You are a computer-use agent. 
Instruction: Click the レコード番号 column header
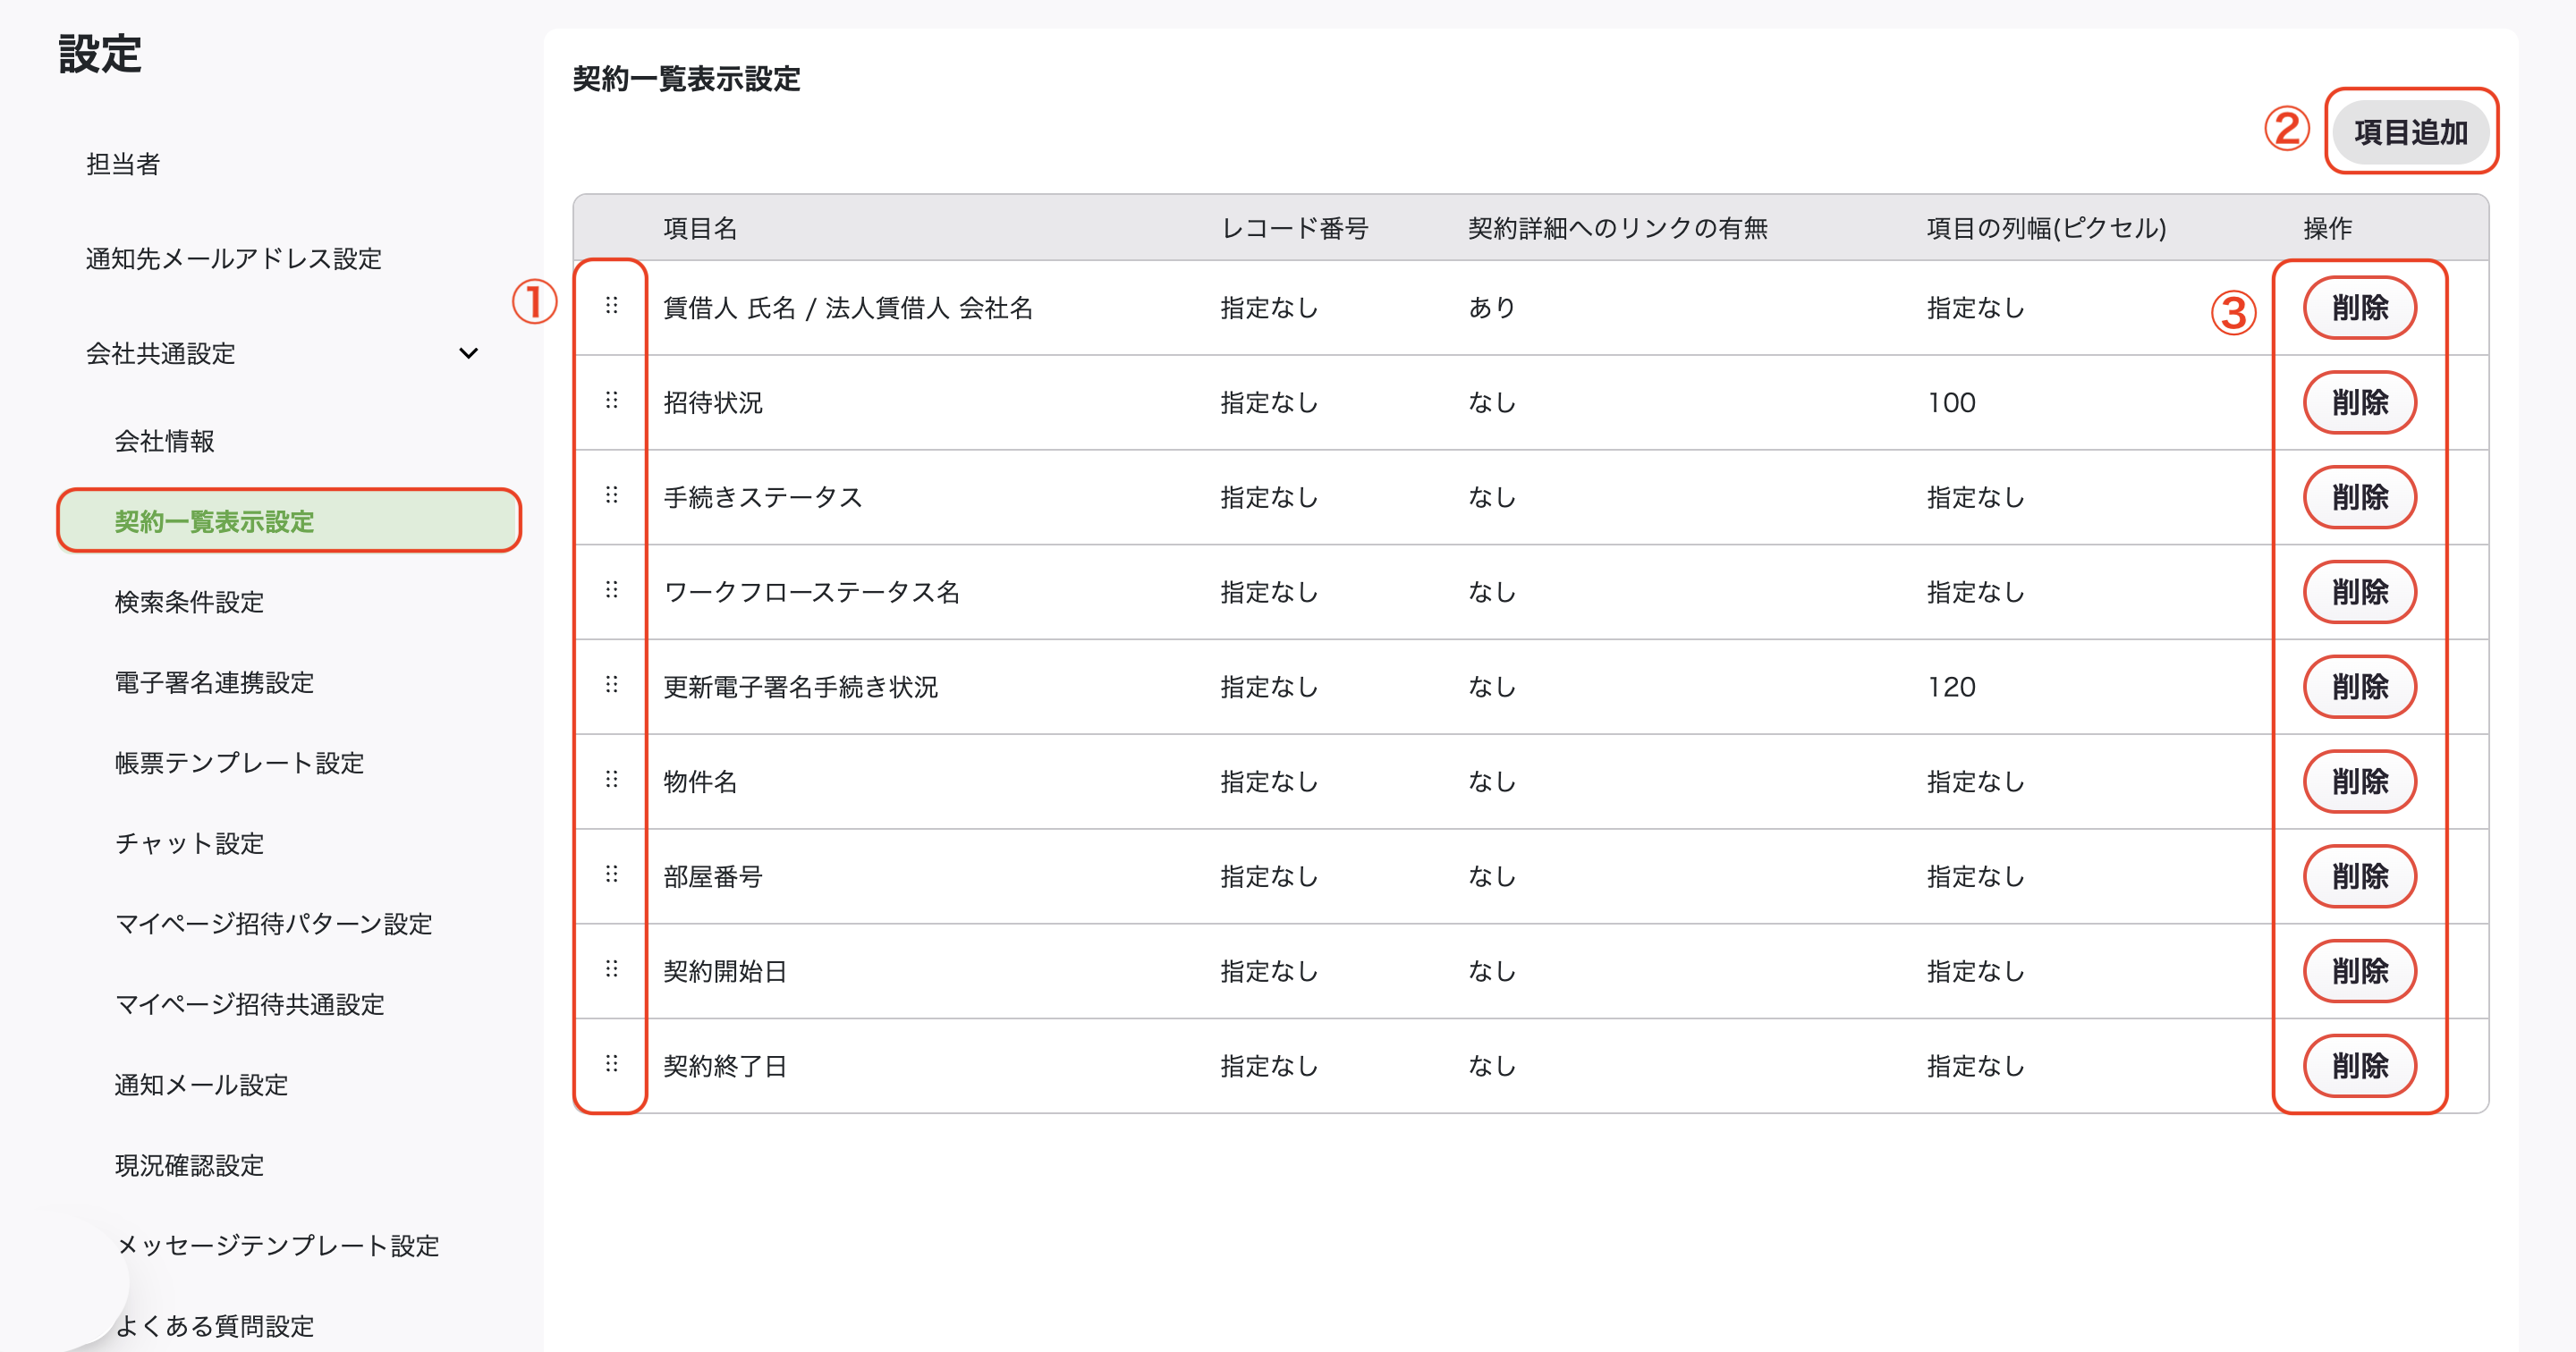[1294, 228]
